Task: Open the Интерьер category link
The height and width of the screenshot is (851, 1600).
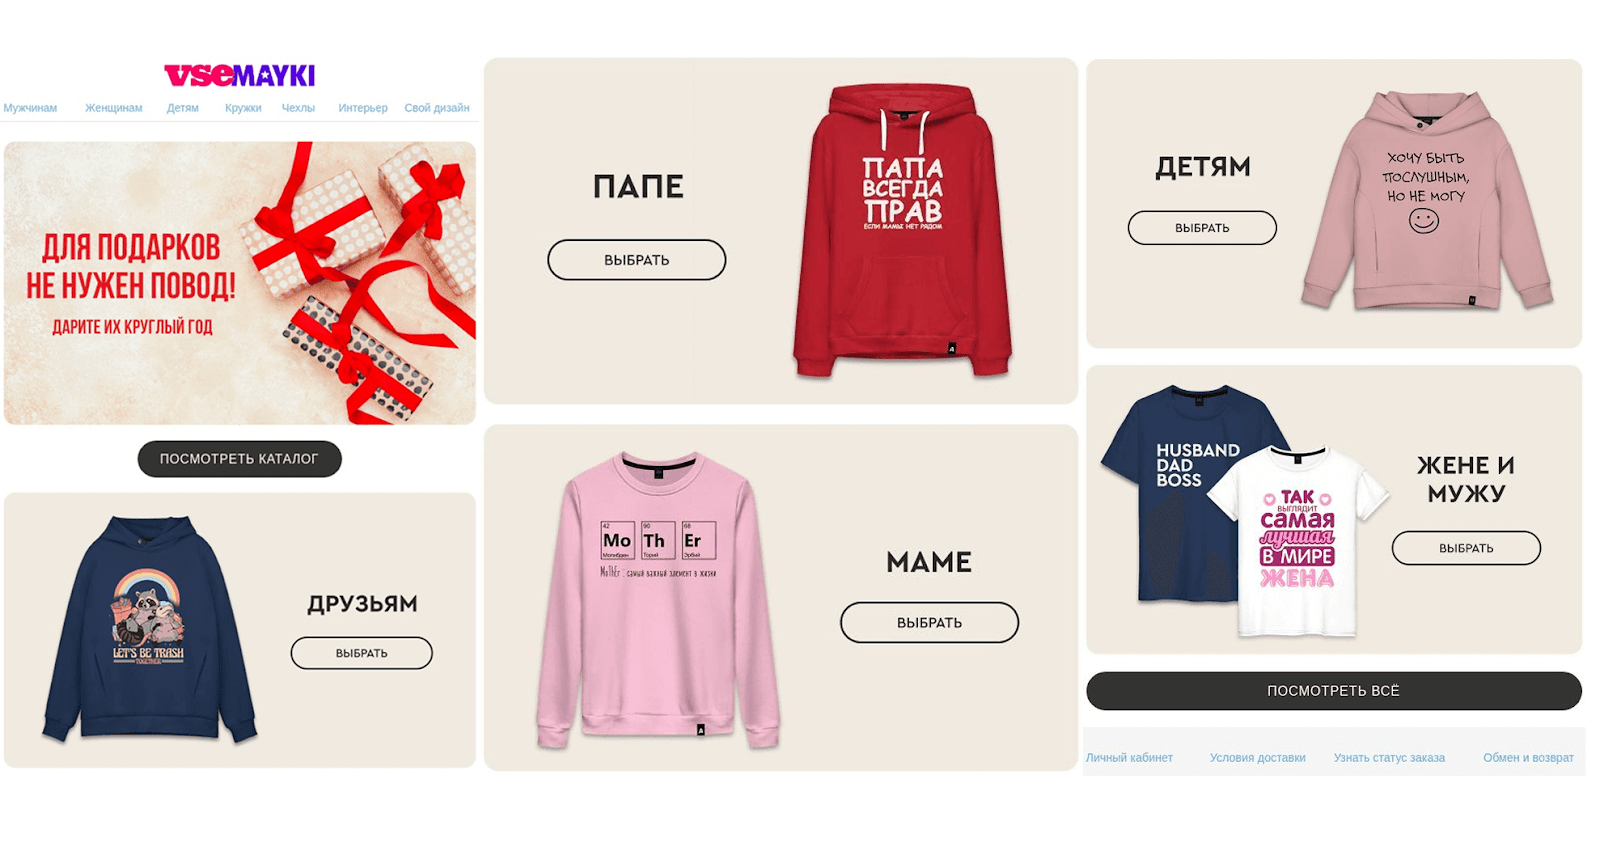Action: [x=363, y=108]
